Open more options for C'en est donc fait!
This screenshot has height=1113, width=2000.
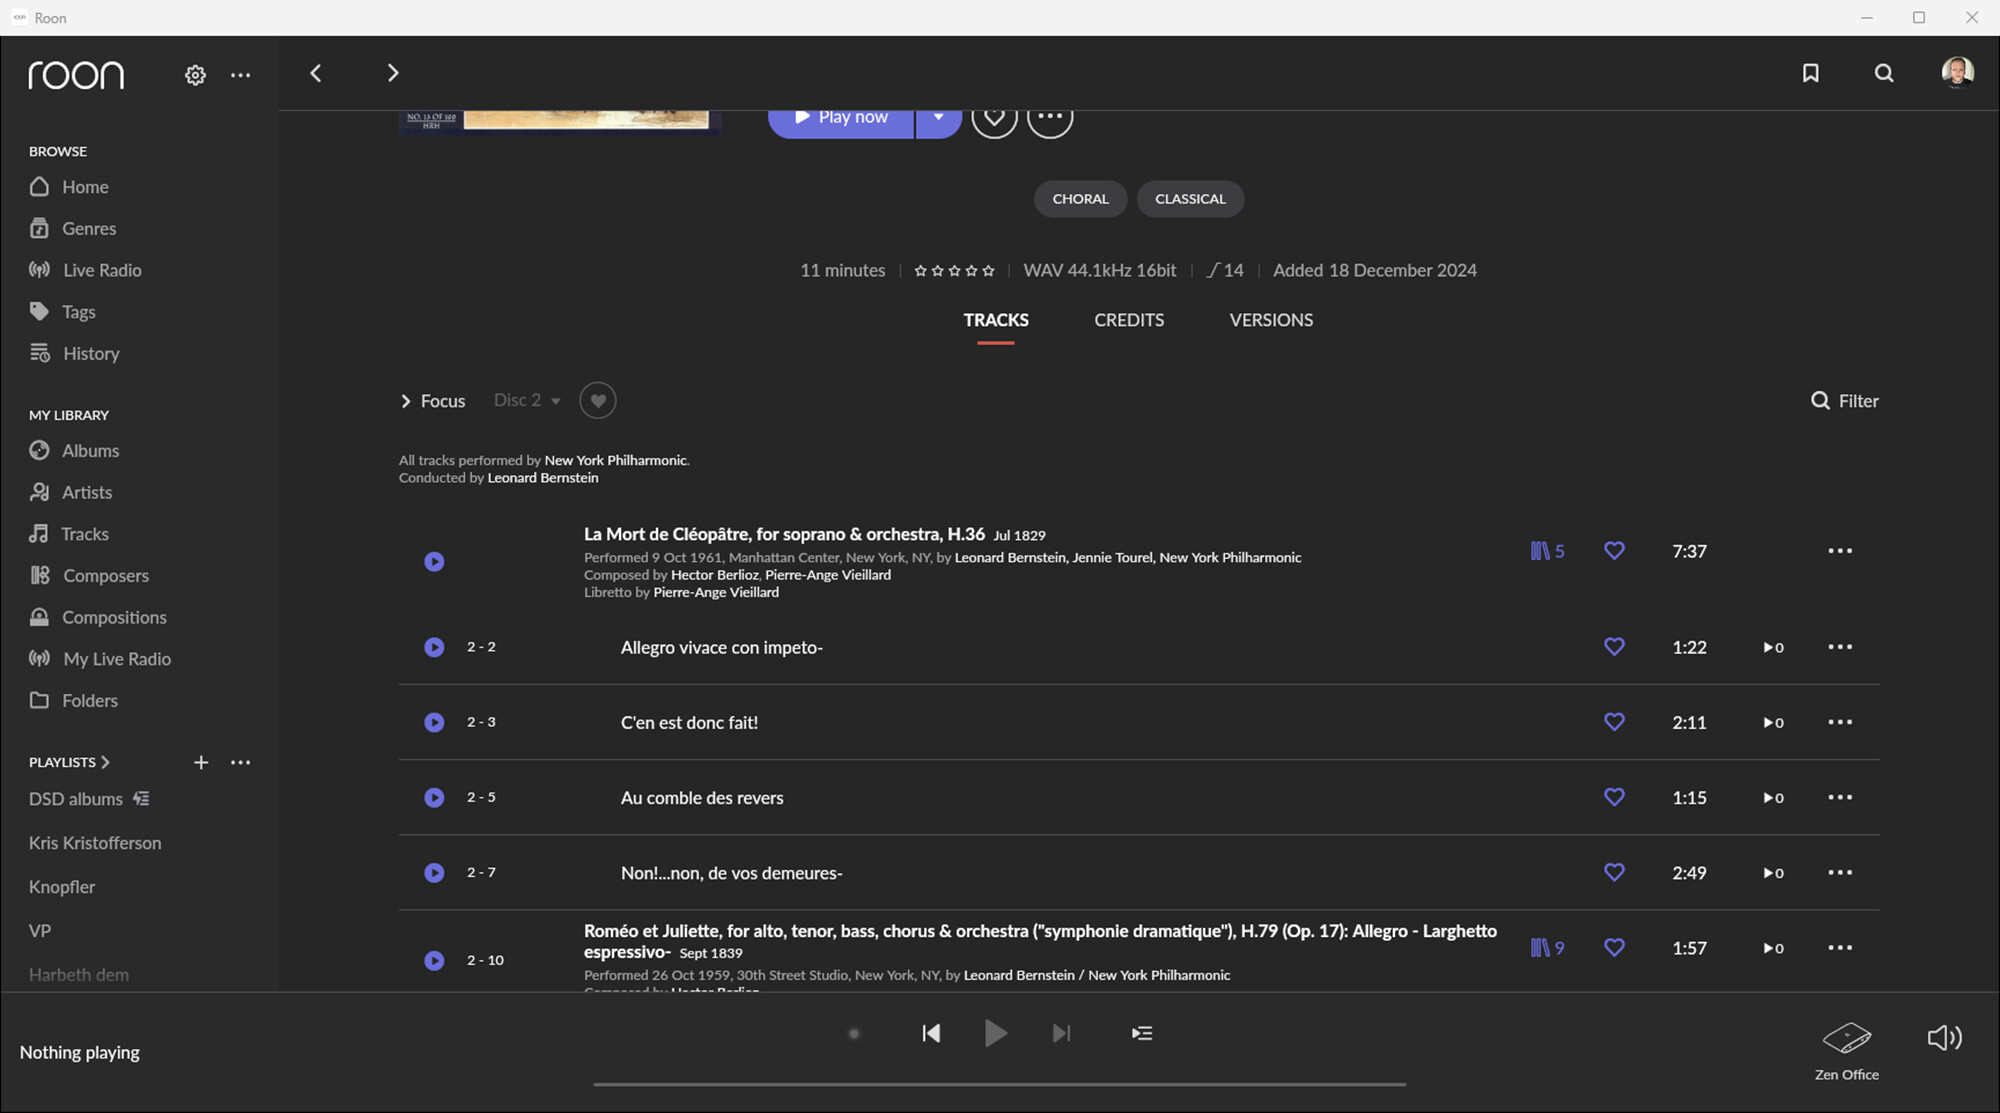coord(1840,722)
